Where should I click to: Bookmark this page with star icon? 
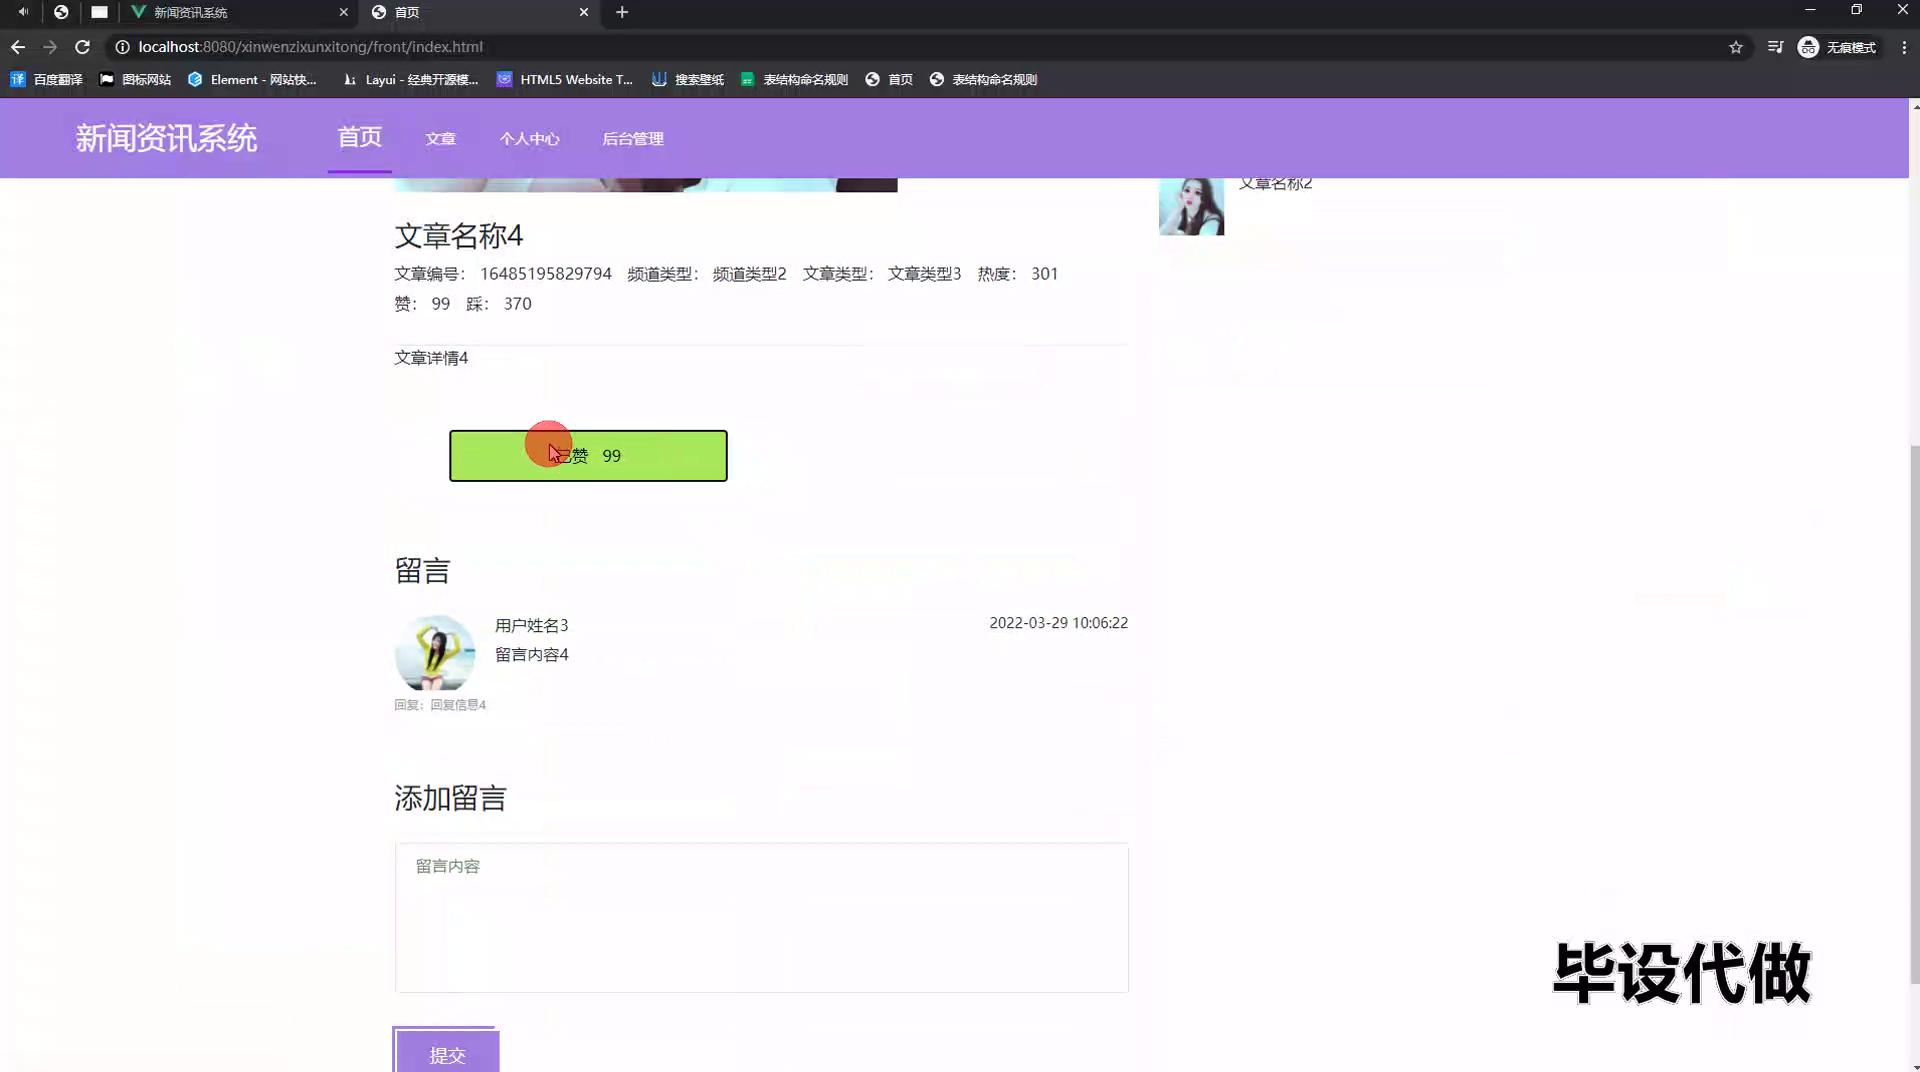coord(1736,47)
